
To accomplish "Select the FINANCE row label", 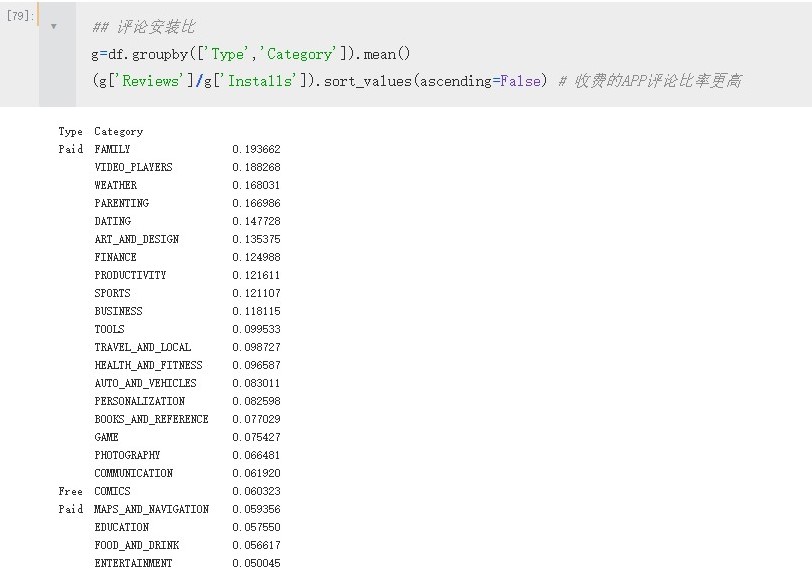I will point(115,257).
